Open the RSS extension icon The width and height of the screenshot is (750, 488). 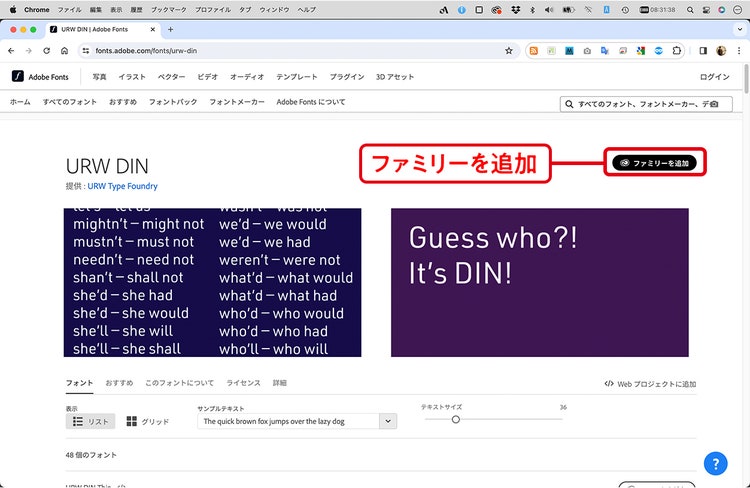pos(534,51)
